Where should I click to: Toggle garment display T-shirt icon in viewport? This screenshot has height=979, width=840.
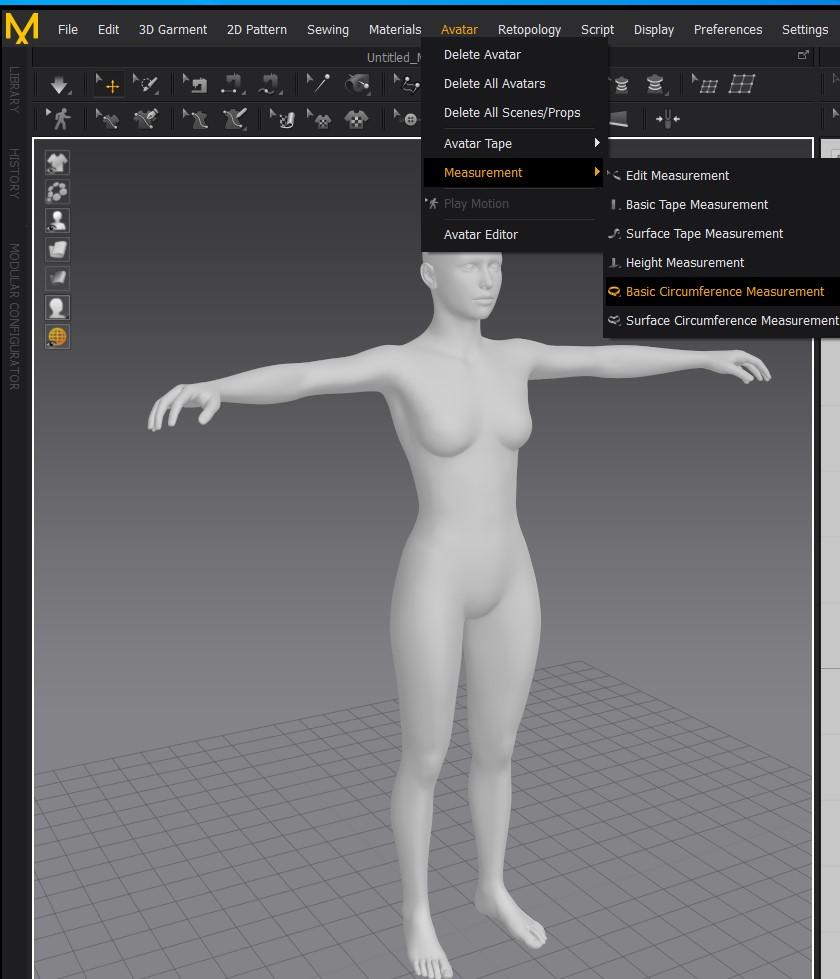point(57,162)
